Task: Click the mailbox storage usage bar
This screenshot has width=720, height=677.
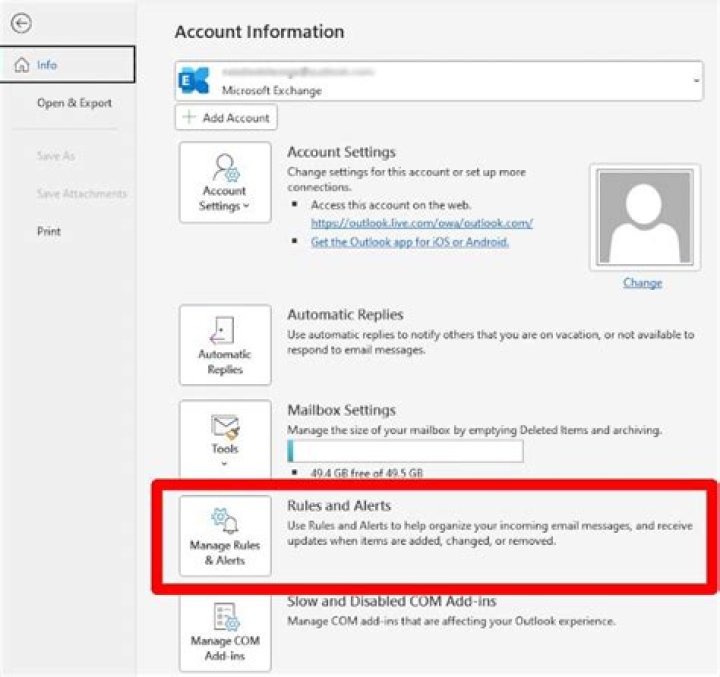Action: tap(405, 451)
